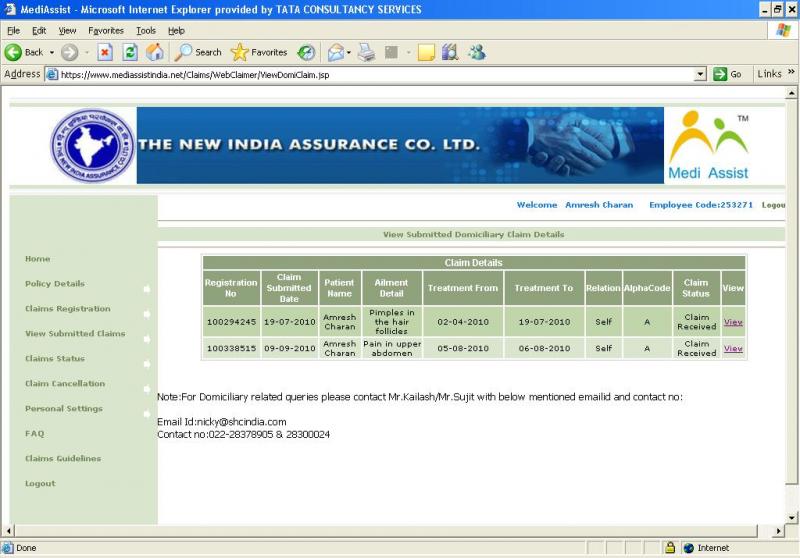Click in the Address URL field

tap(377, 74)
